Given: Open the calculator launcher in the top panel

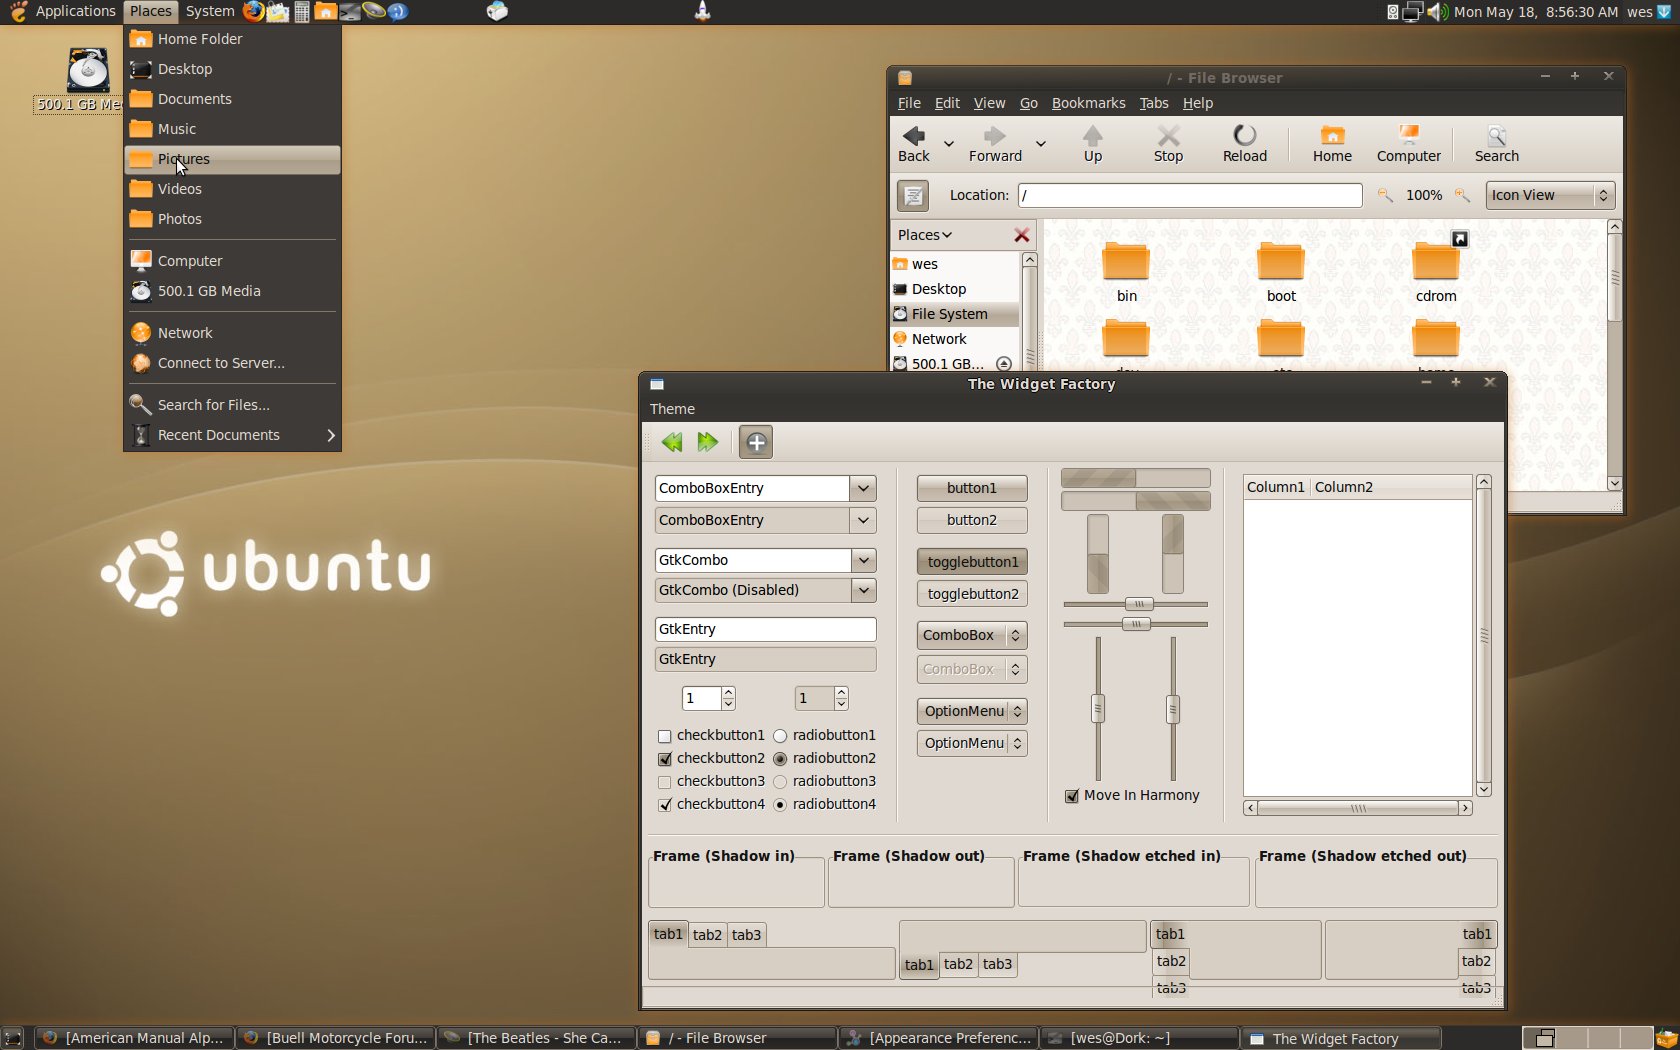Looking at the screenshot, I should coord(301,12).
